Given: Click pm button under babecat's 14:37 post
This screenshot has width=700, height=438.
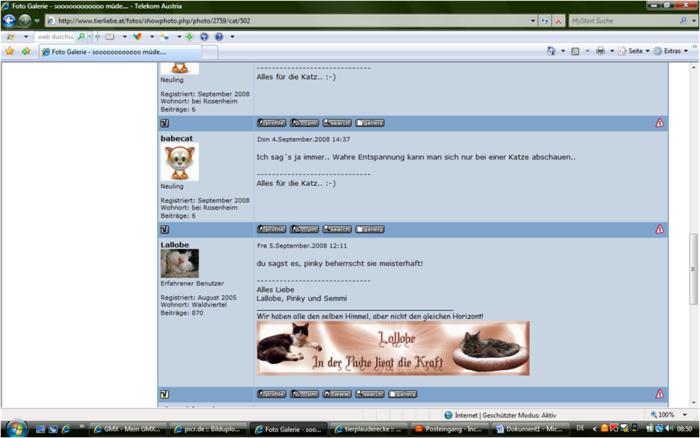Looking at the screenshot, I should click(305, 229).
